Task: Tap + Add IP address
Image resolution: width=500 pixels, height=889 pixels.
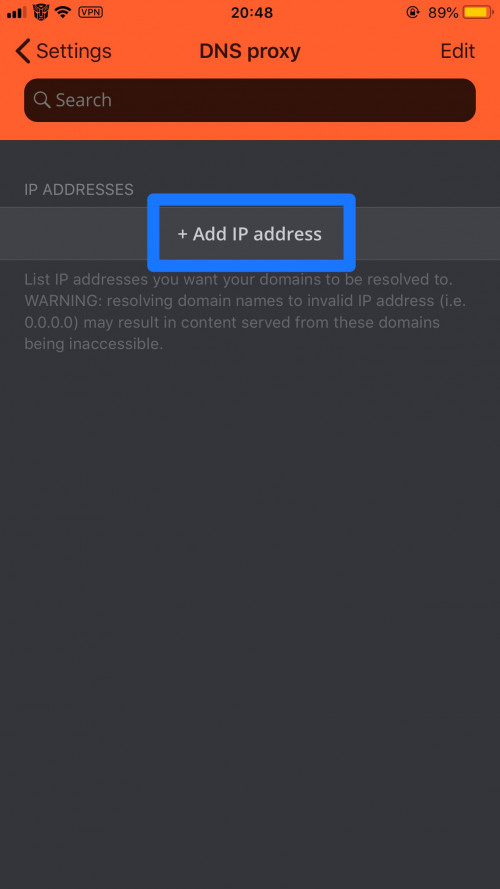Action: coord(250,234)
